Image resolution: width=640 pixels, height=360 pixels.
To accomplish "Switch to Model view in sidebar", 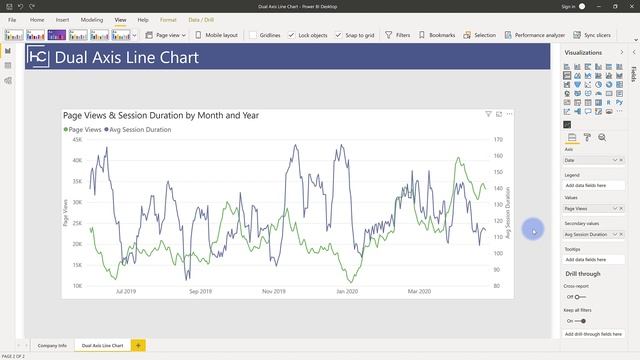I will (8, 80).
